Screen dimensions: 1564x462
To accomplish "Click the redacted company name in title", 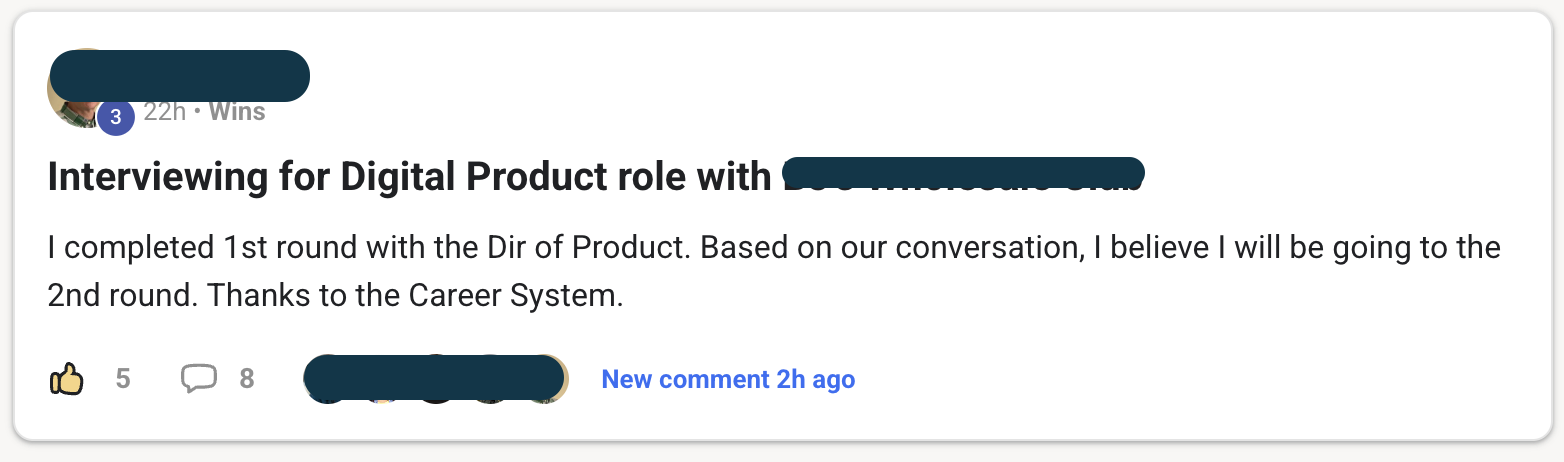I will point(962,174).
